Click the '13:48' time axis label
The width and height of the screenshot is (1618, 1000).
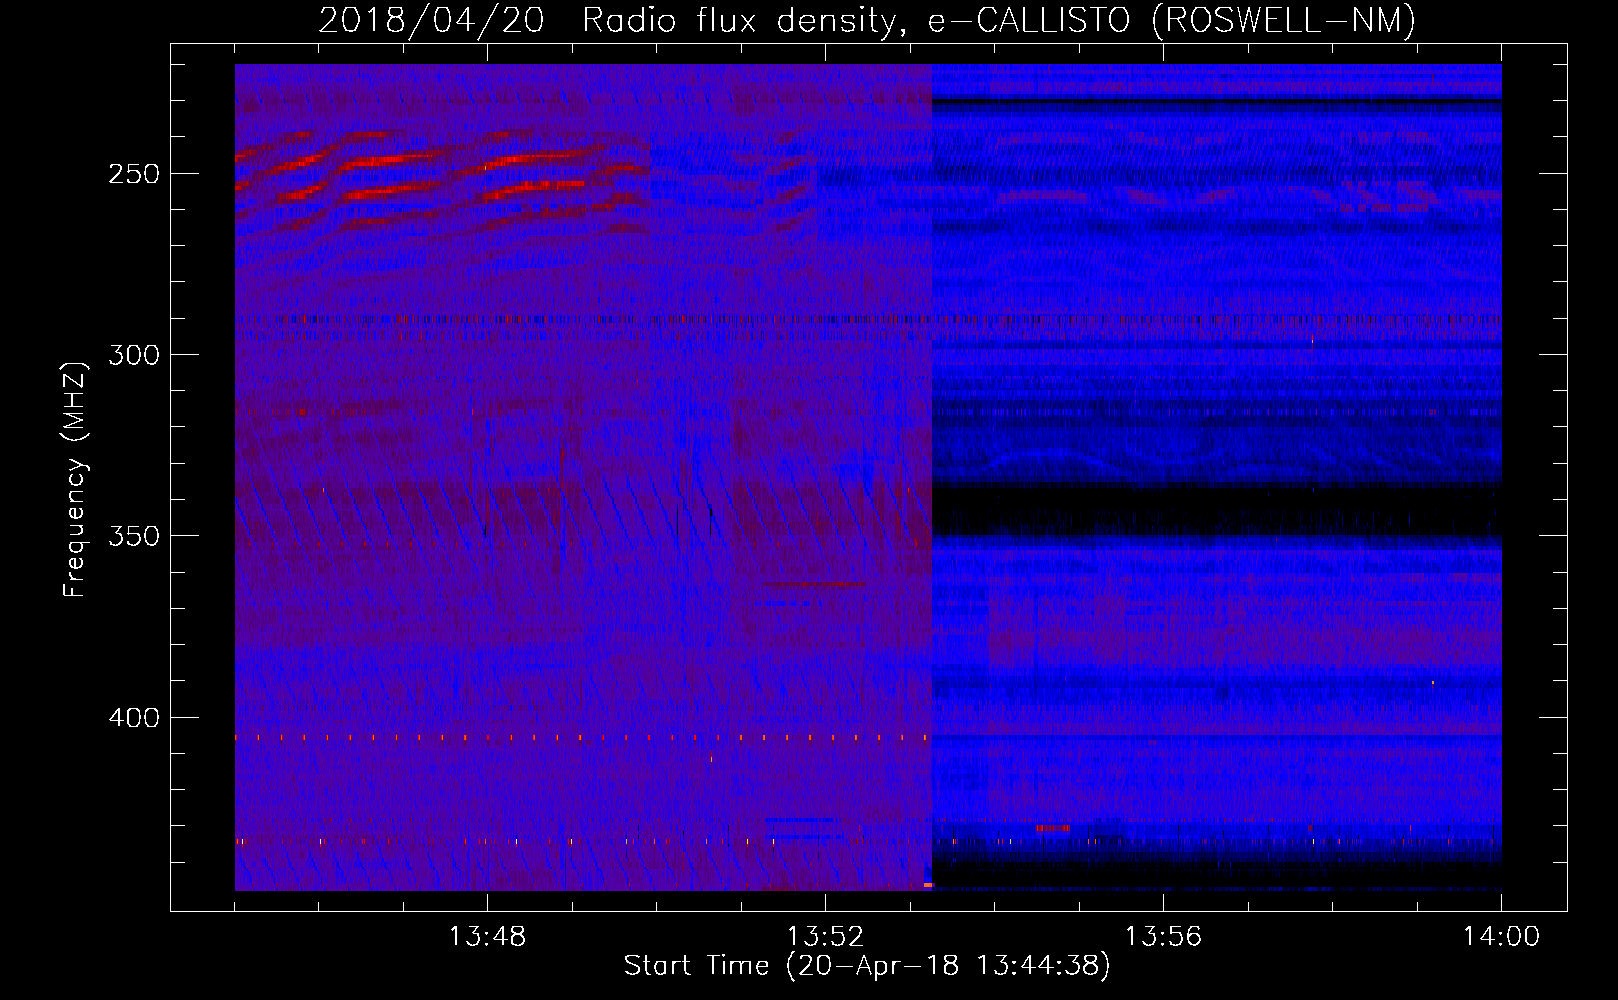487,937
